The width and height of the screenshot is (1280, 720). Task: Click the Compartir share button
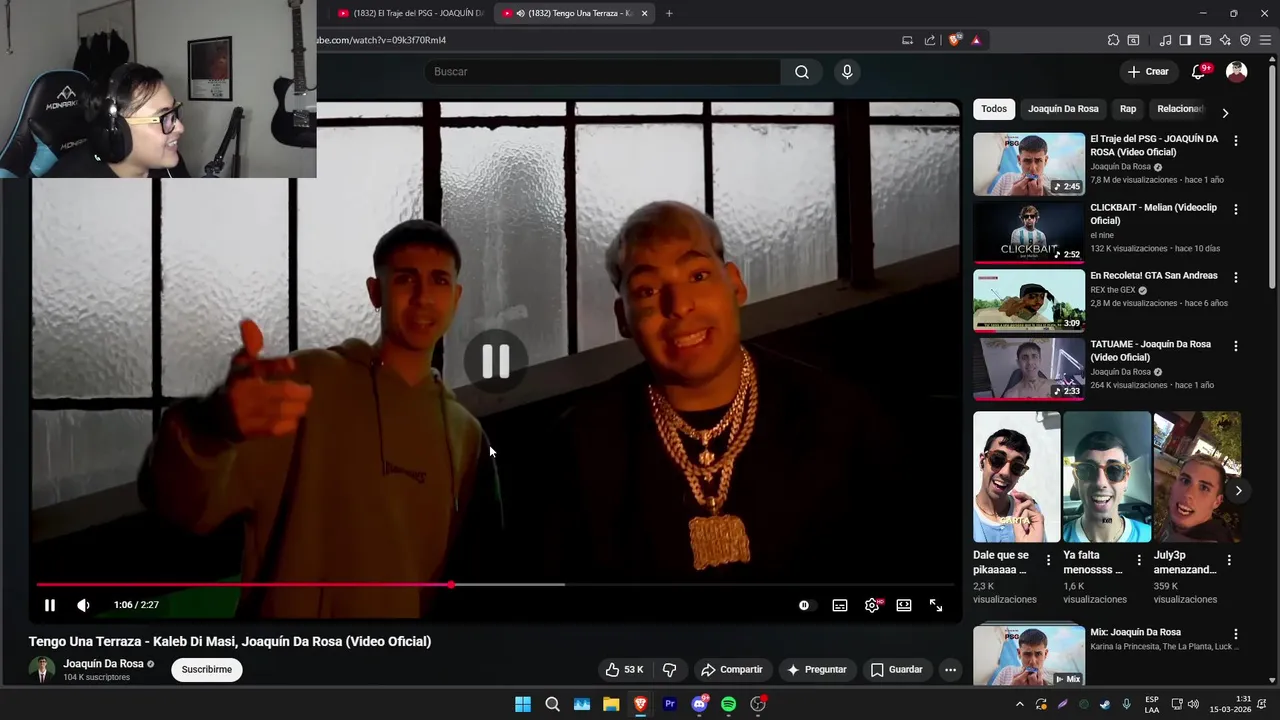(731, 670)
